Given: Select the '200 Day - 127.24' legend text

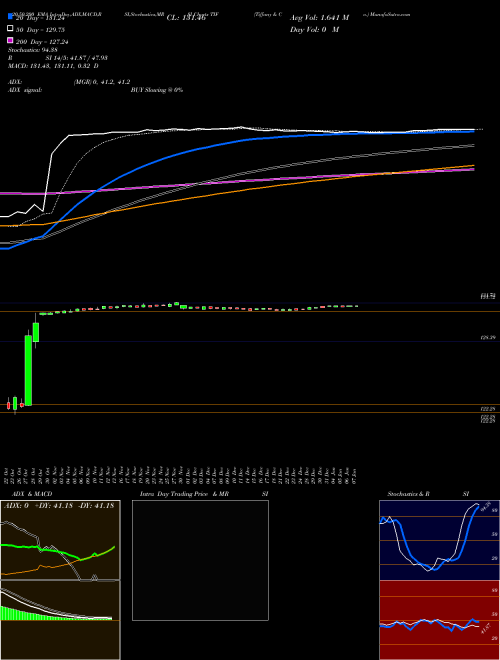Looking at the screenshot, I should [42, 42].
